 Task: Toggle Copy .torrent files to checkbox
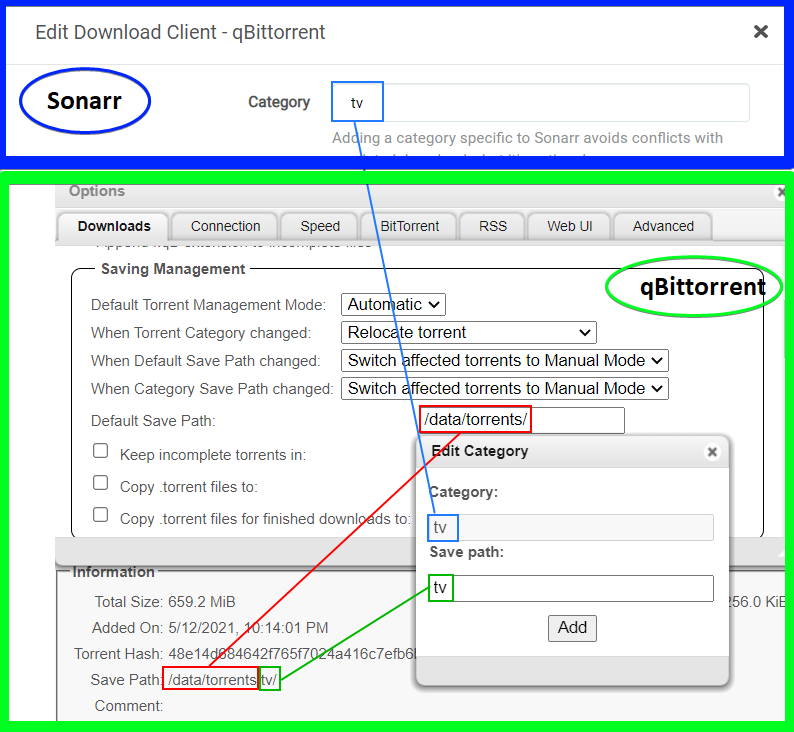click(101, 483)
